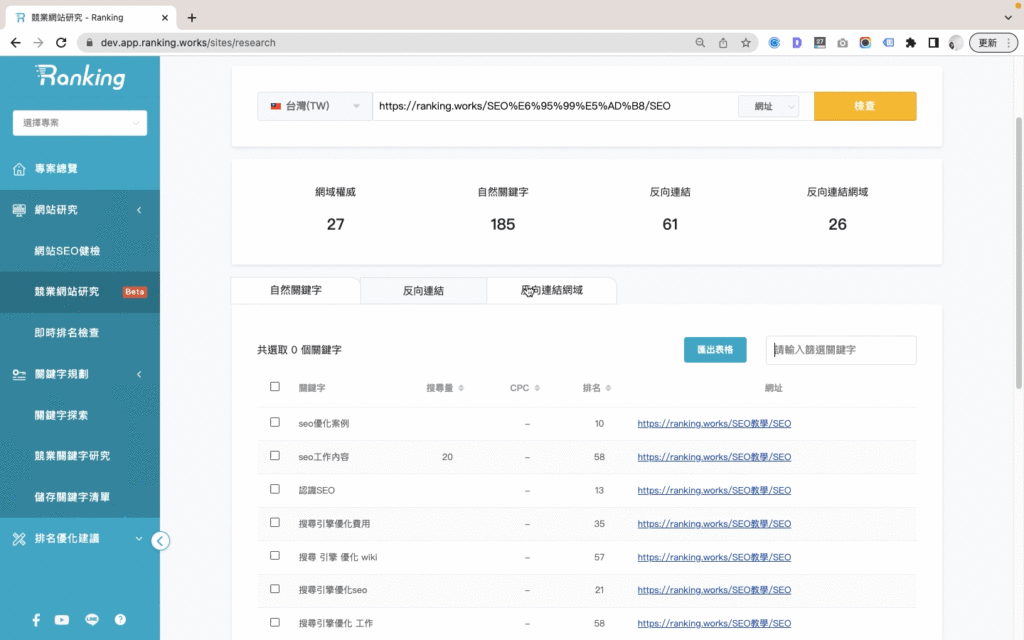The image size is (1024, 640).
Task: Open 競業網站研究 Beta in sidebar
Action: click(80, 292)
